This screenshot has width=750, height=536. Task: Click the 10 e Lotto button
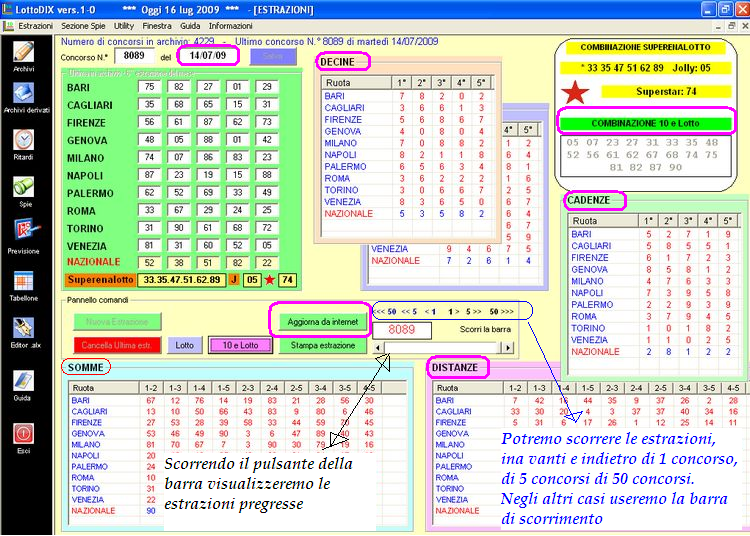pos(240,345)
